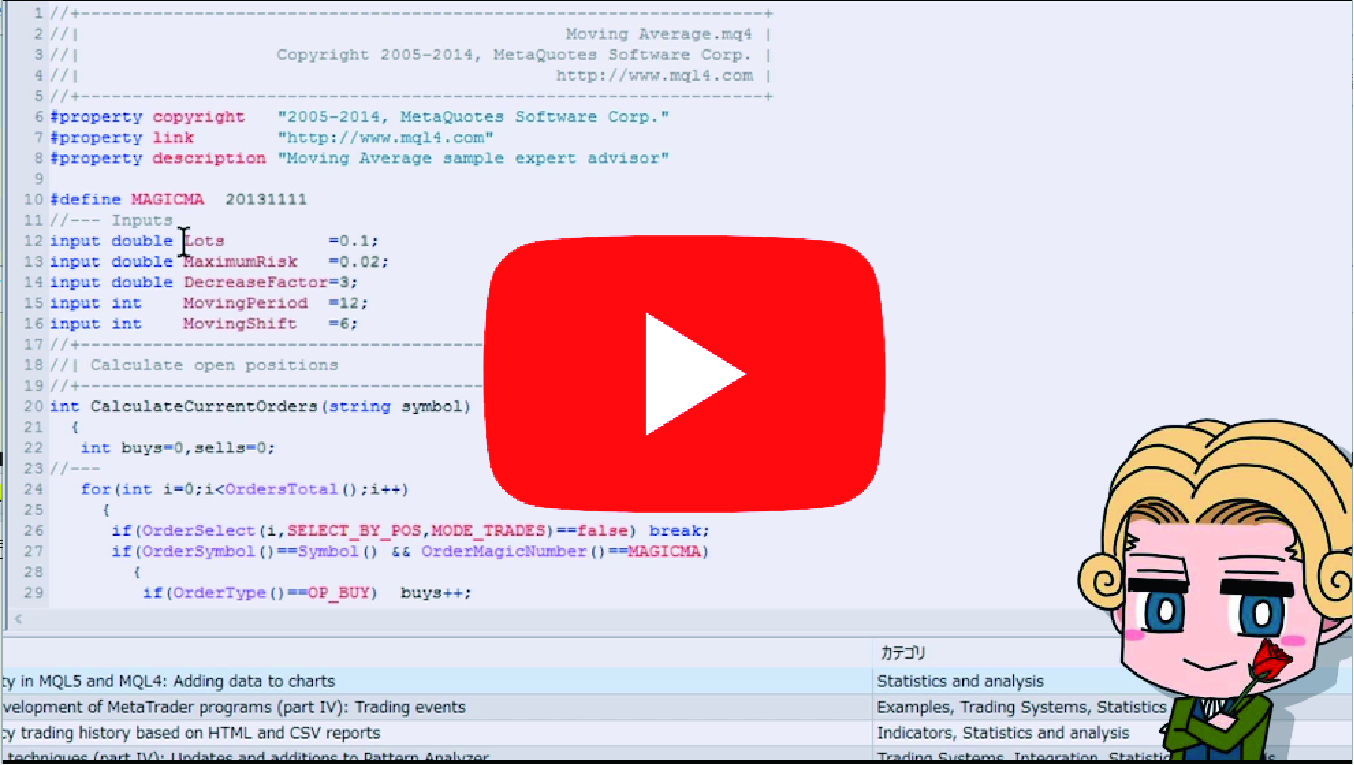Screen dimensions: 1354x765
Task: Click "#property copyright" keyword in the code
Action: pyautogui.click(x=147, y=117)
